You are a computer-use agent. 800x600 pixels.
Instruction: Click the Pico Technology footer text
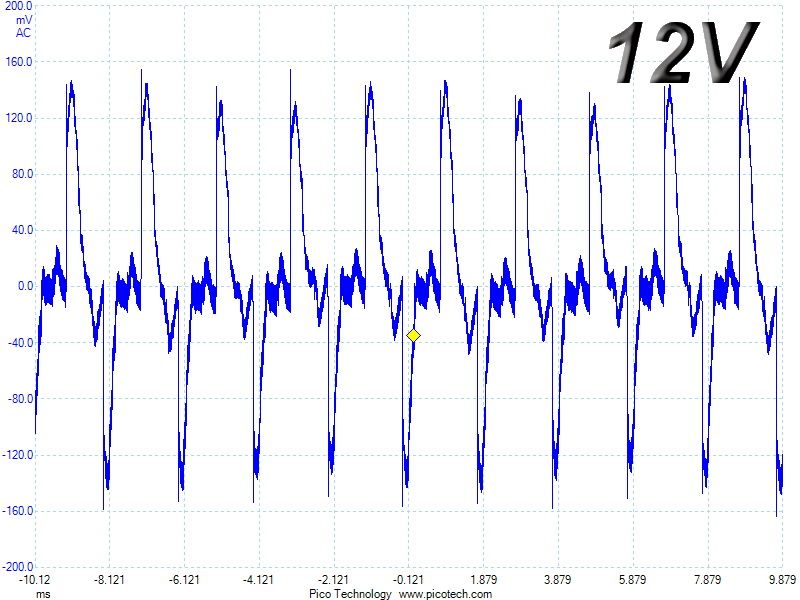click(x=350, y=594)
